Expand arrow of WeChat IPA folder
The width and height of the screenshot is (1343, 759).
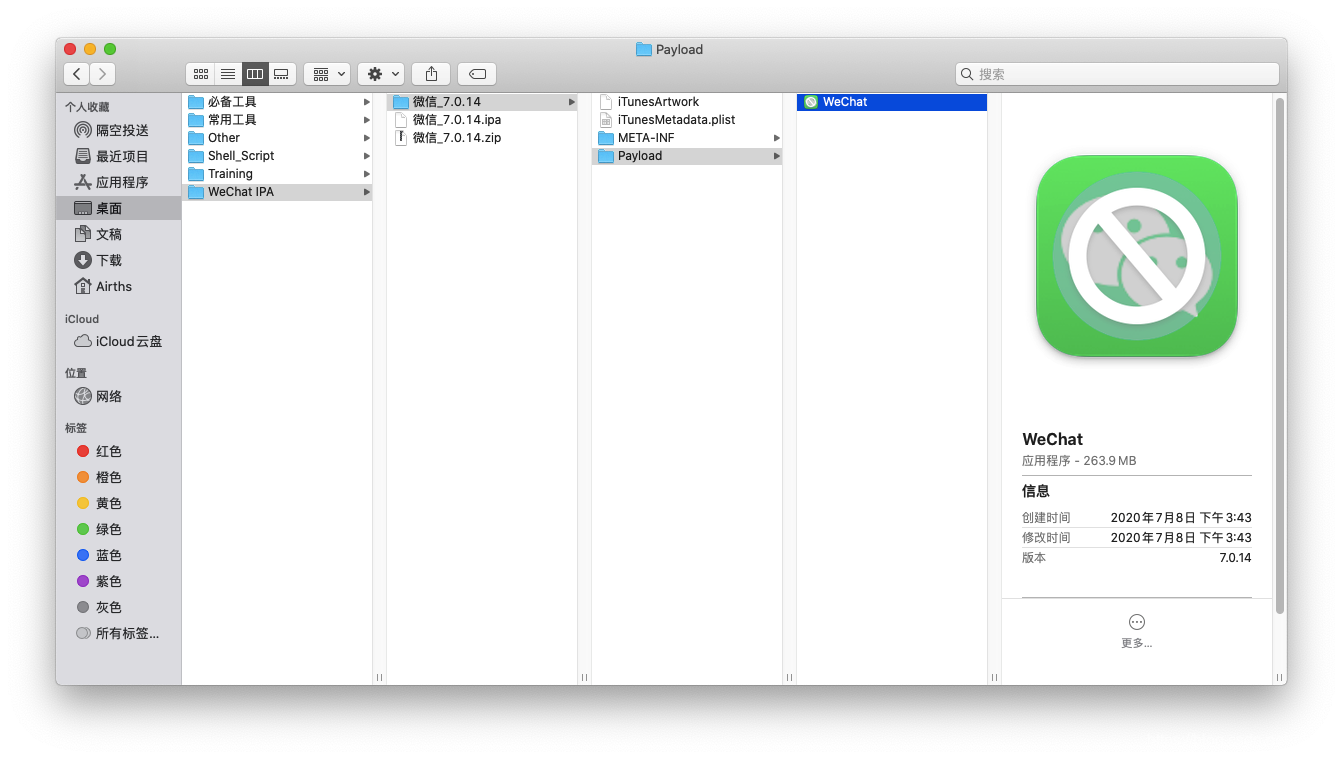(367, 192)
